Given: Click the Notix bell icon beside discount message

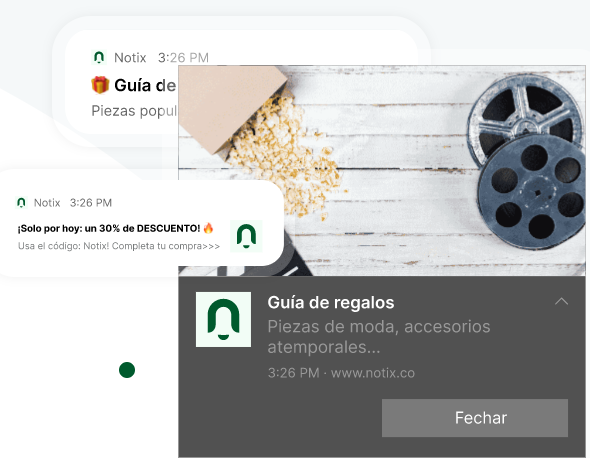Looking at the screenshot, I should click(x=246, y=236).
